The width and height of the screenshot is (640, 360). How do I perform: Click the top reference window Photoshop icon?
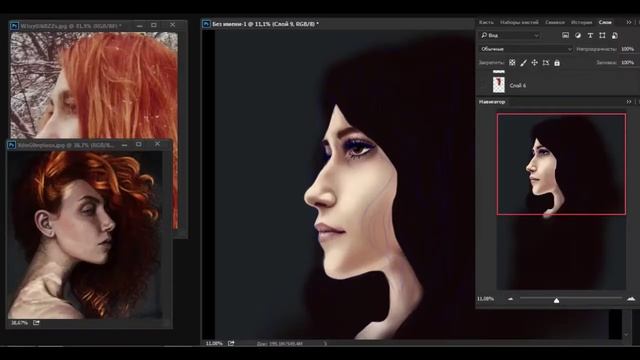(x=14, y=26)
